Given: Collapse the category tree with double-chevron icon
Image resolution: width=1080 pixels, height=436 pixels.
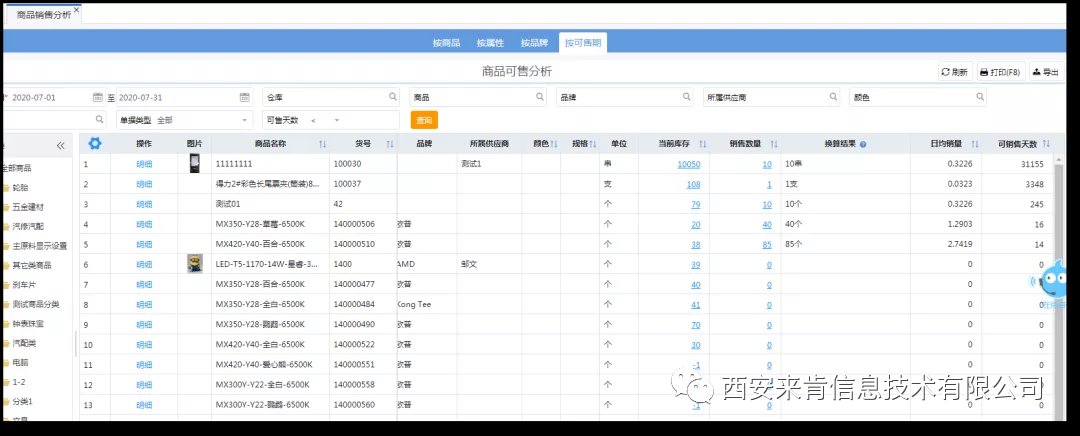Looking at the screenshot, I should point(61,145).
